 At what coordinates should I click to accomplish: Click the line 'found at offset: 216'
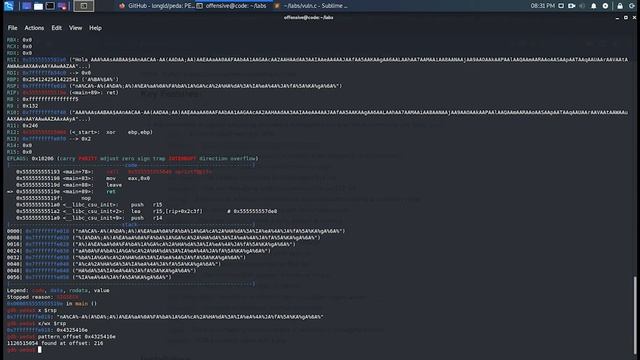point(55,343)
